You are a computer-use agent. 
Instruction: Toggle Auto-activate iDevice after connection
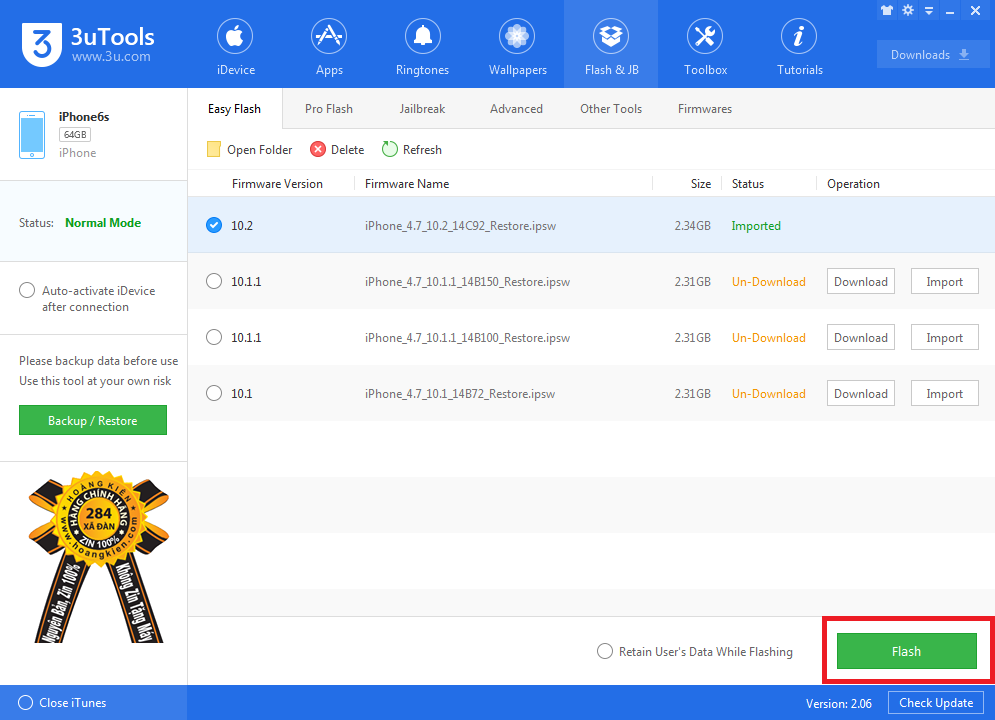27,291
